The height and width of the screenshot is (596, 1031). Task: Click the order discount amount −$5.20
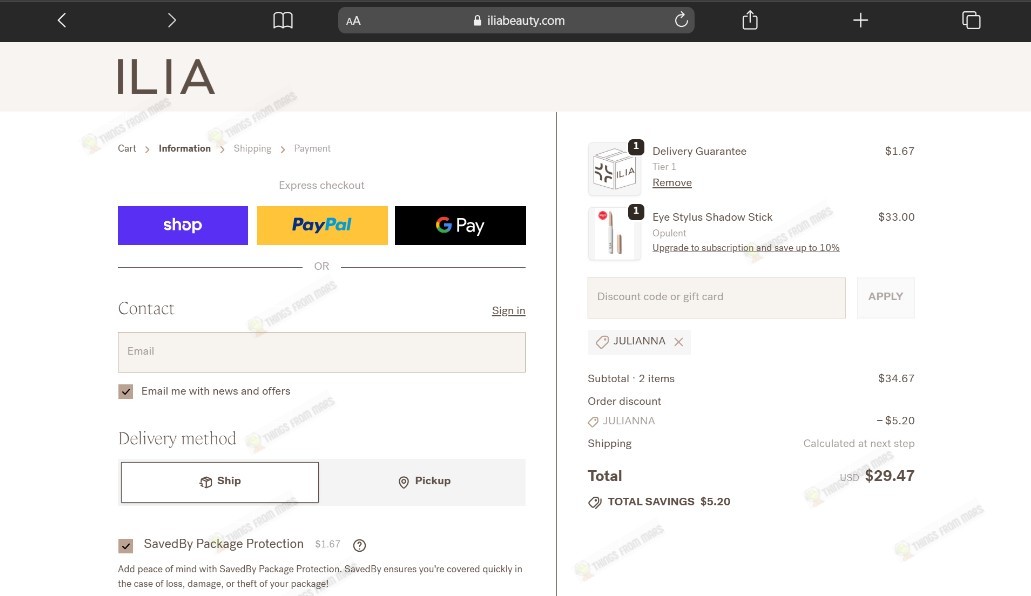click(895, 420)
